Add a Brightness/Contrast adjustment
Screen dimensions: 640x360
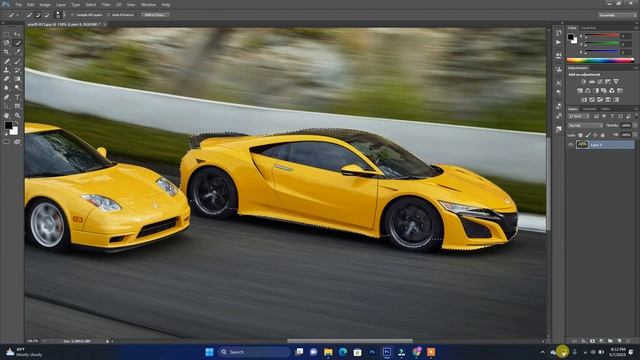point(584,81)
